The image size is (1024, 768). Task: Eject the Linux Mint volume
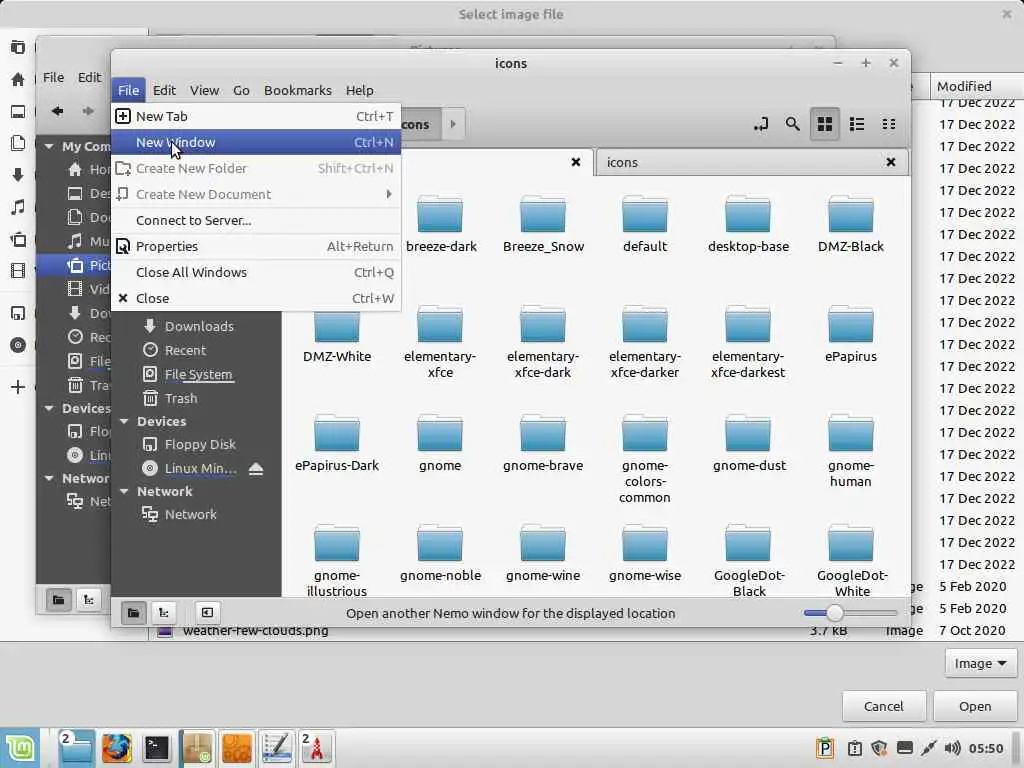tap(256, 468)
